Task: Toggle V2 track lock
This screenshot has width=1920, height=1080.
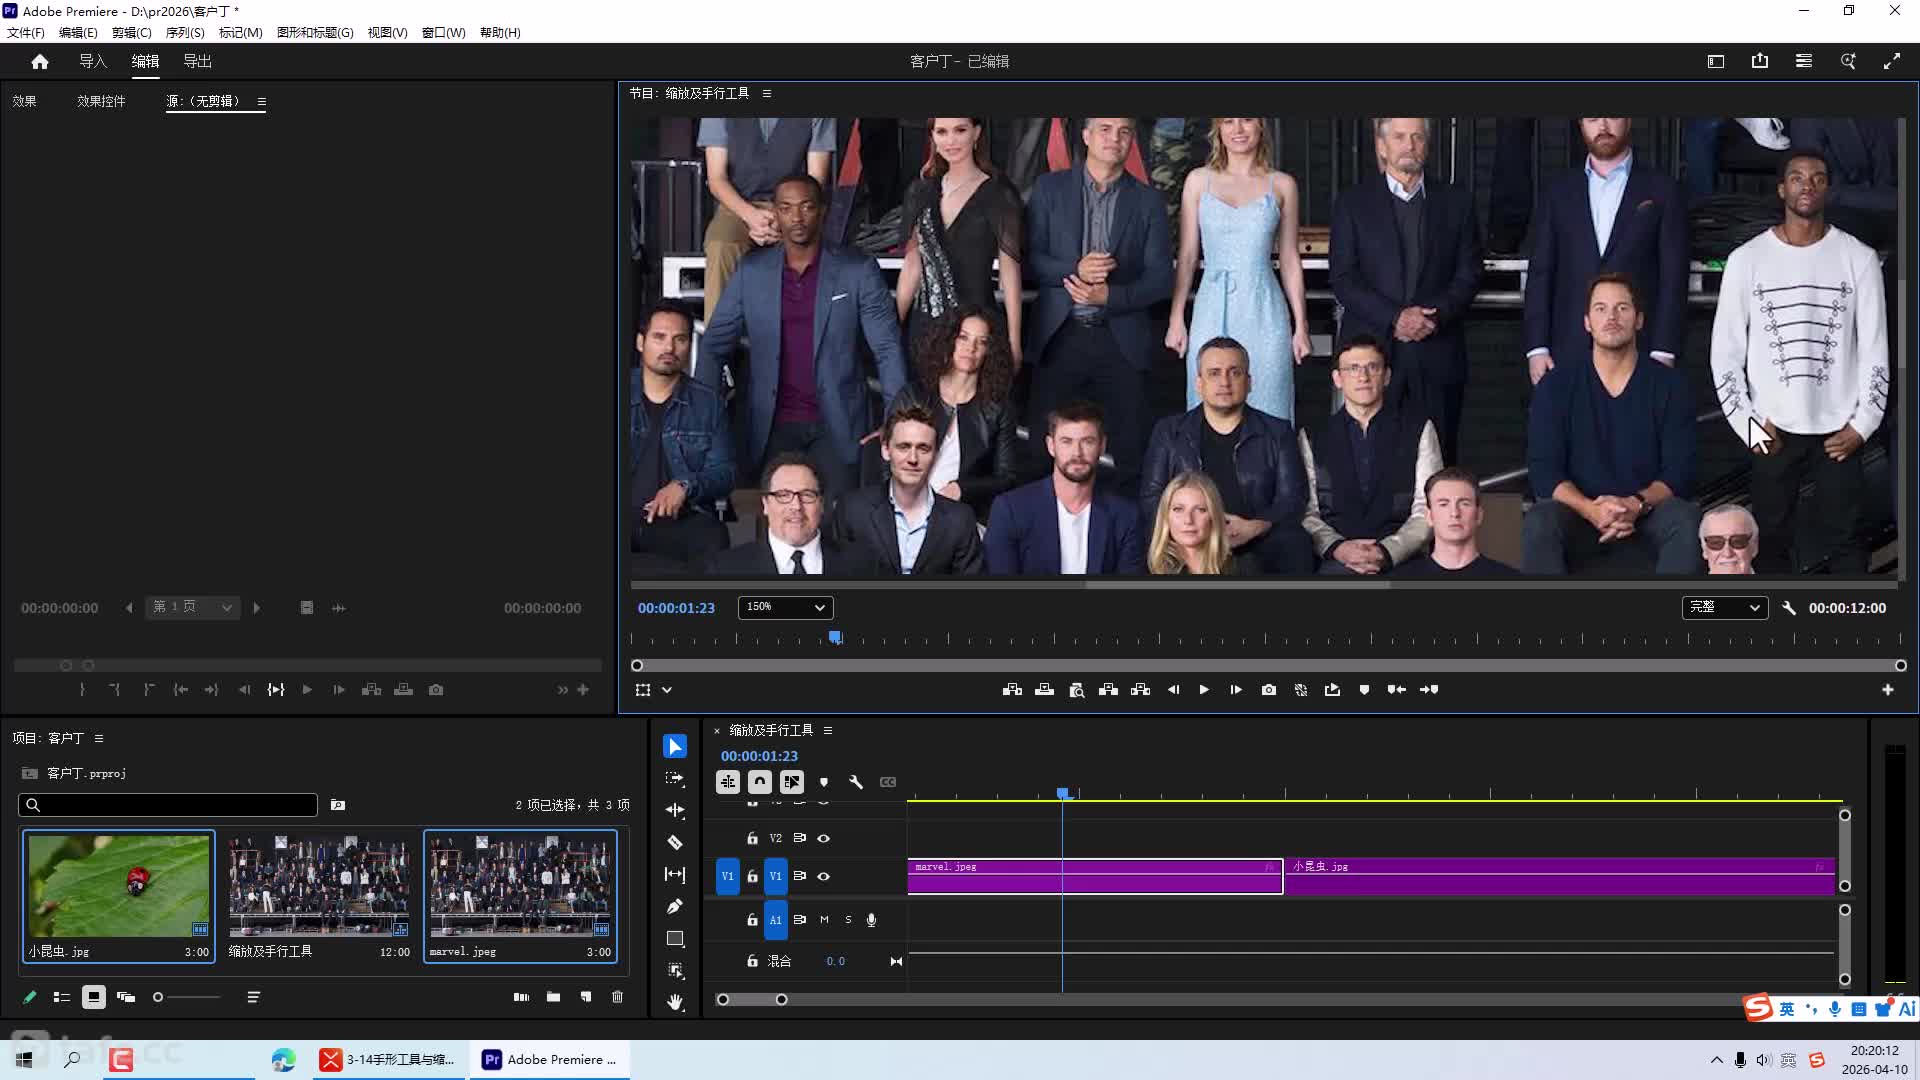Action: coord(752,838)
